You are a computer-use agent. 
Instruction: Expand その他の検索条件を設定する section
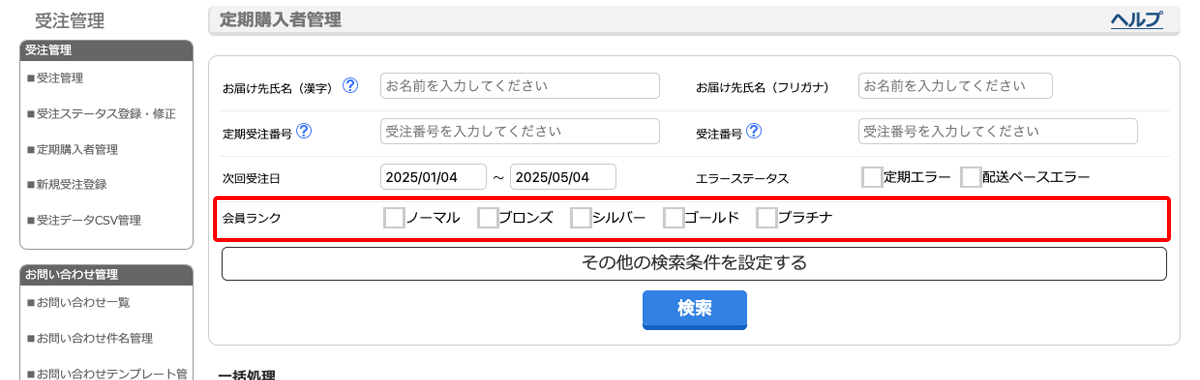pyautogui.click(x=694, y=264)
